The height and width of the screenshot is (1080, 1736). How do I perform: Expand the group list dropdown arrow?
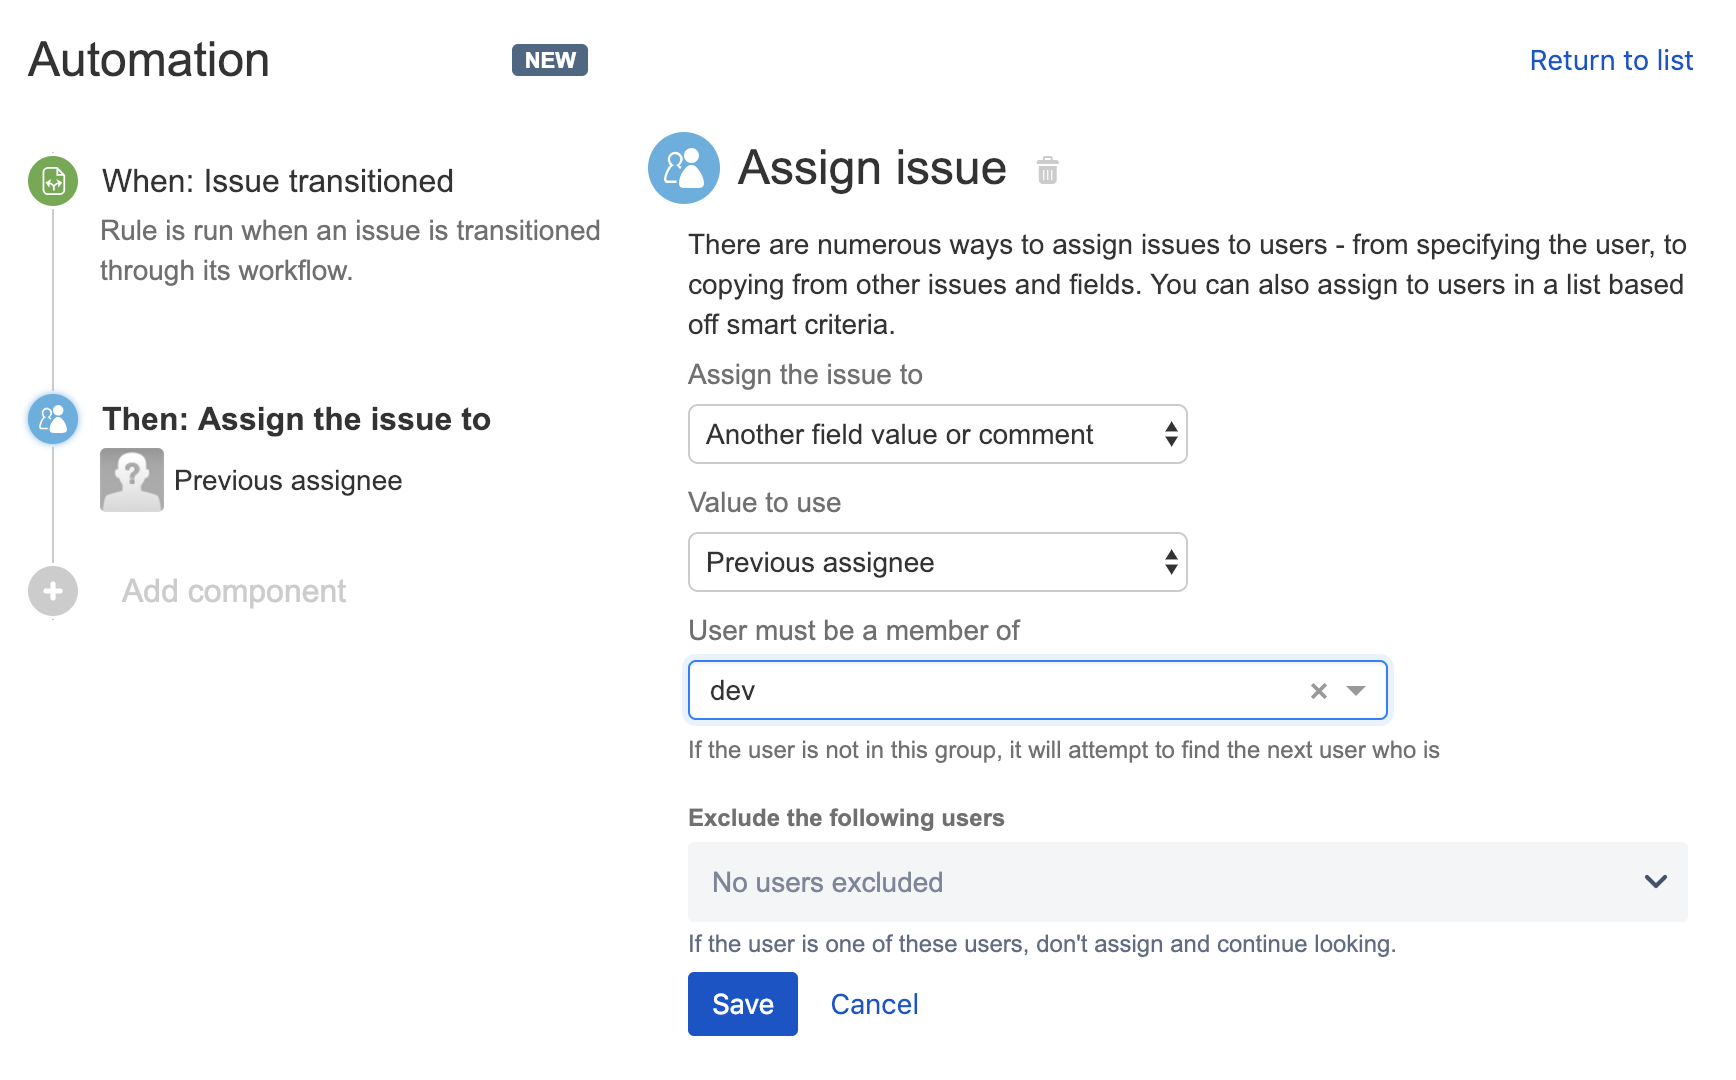coord(1356,691)
